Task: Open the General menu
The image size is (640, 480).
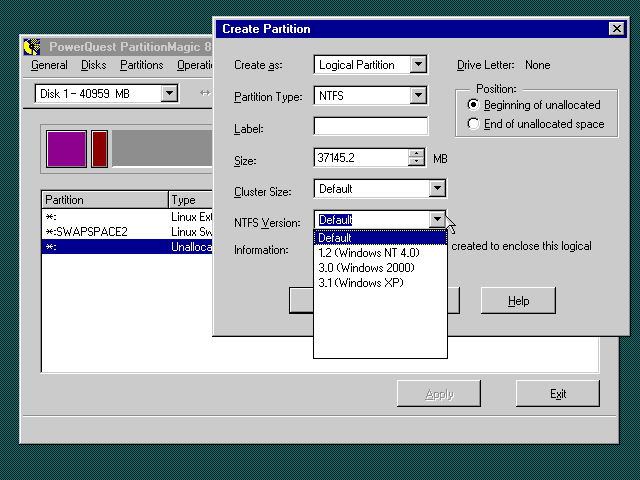Action: [49, 65]
